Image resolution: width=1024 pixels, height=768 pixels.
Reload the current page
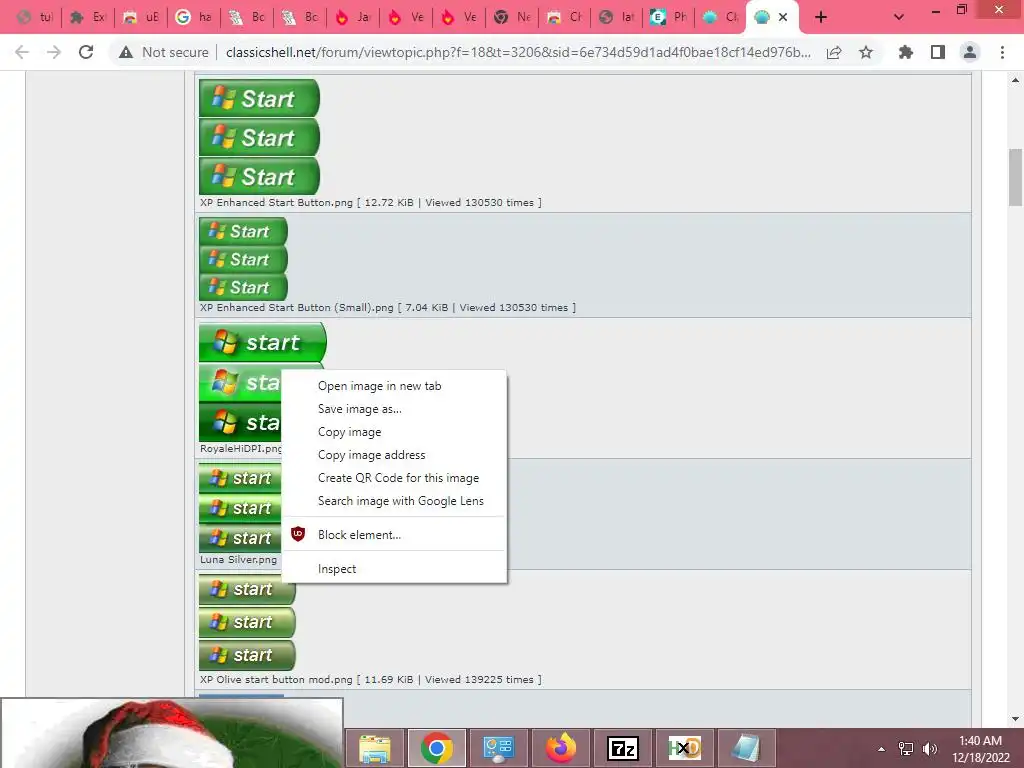pos(86,52)
